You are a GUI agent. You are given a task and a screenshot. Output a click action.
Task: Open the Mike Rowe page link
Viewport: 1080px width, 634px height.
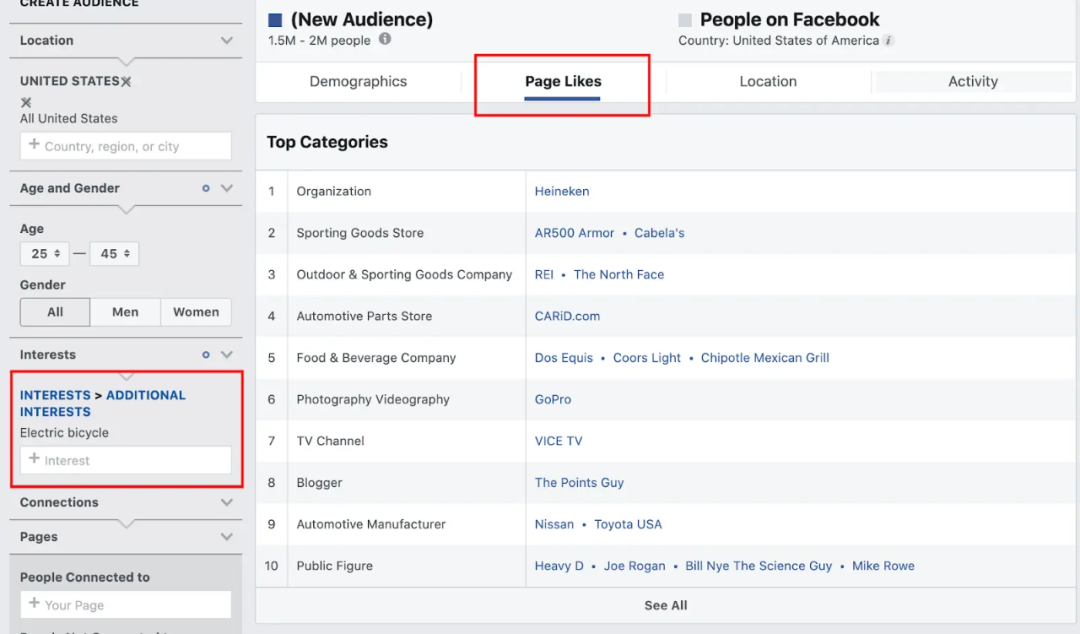(883, 566)
